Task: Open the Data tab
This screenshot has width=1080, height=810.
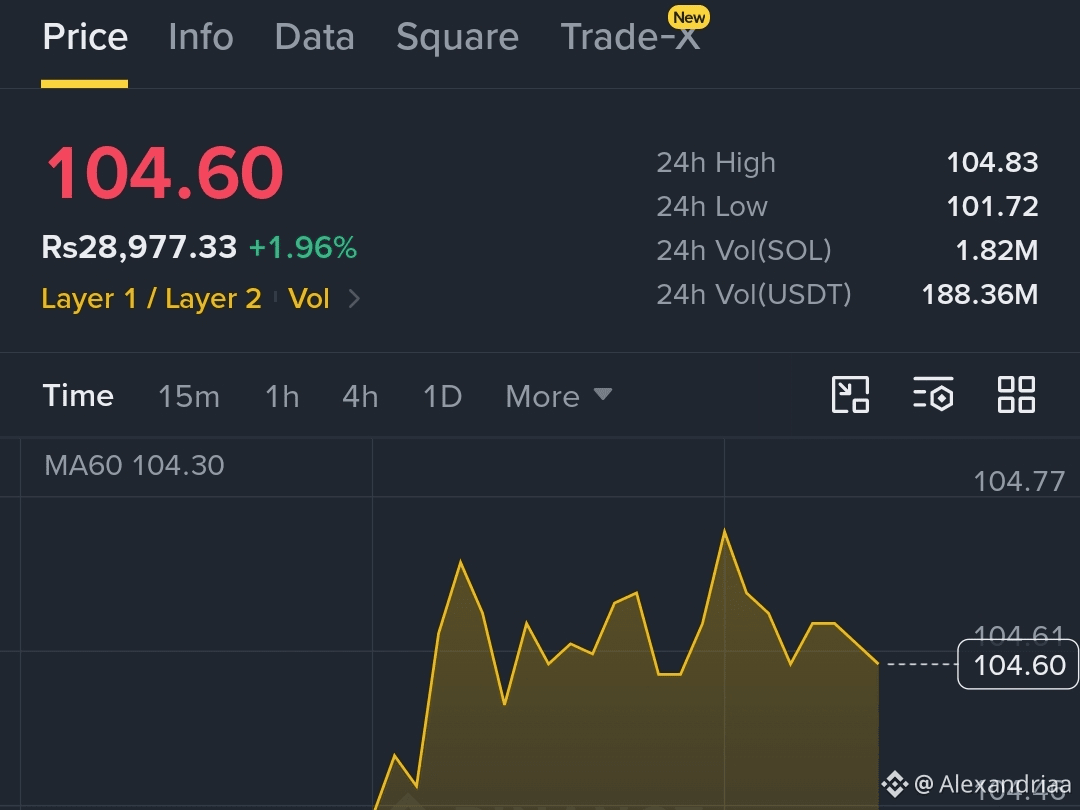Action: click(x=315, y=37)
